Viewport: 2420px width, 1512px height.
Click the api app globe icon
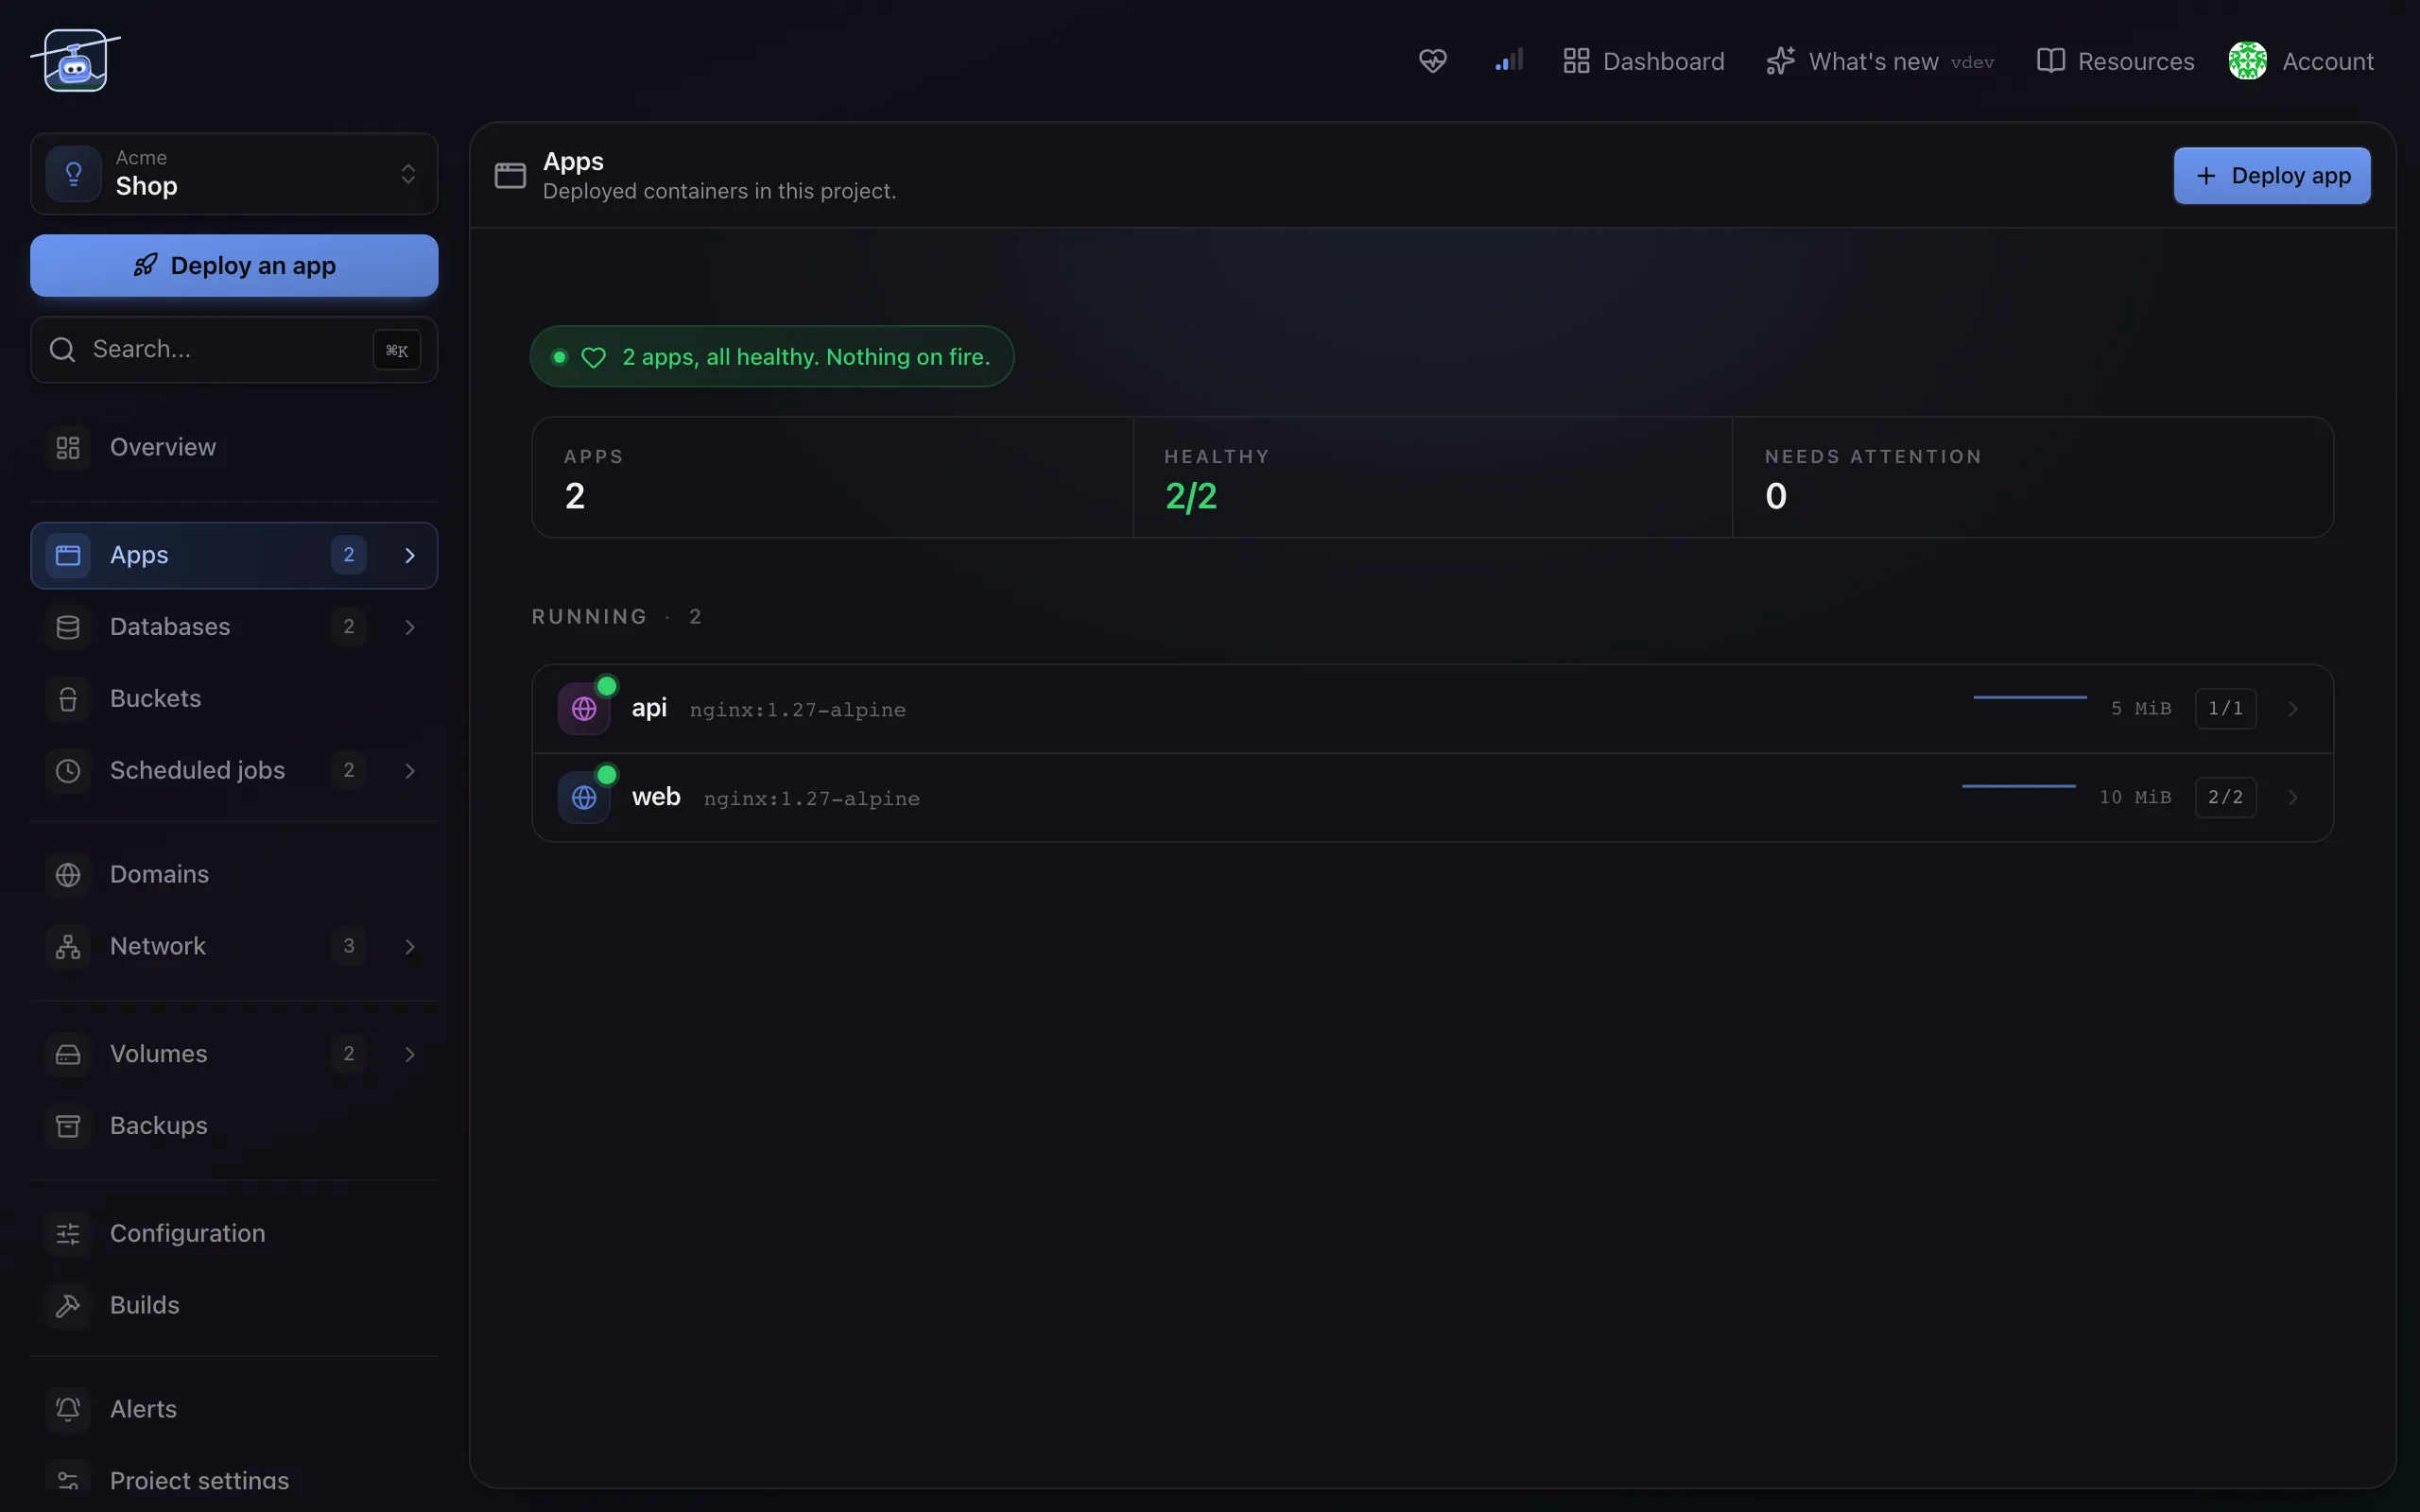(584, 709)
